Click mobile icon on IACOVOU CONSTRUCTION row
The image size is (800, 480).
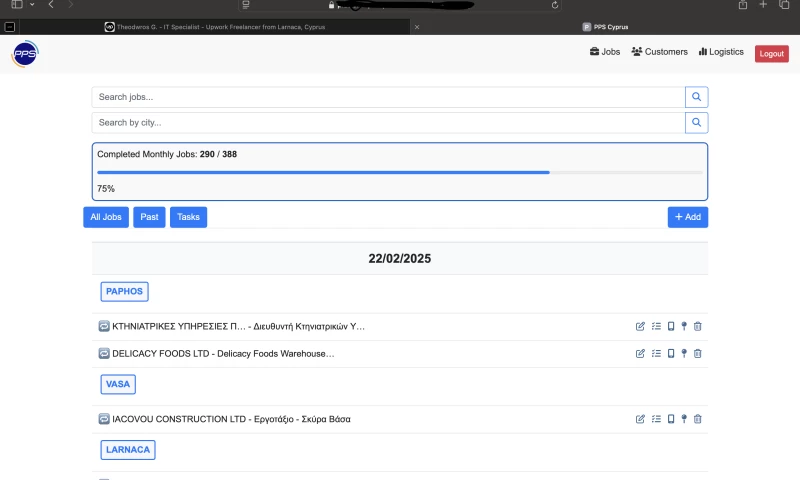[x=671, y=419]
